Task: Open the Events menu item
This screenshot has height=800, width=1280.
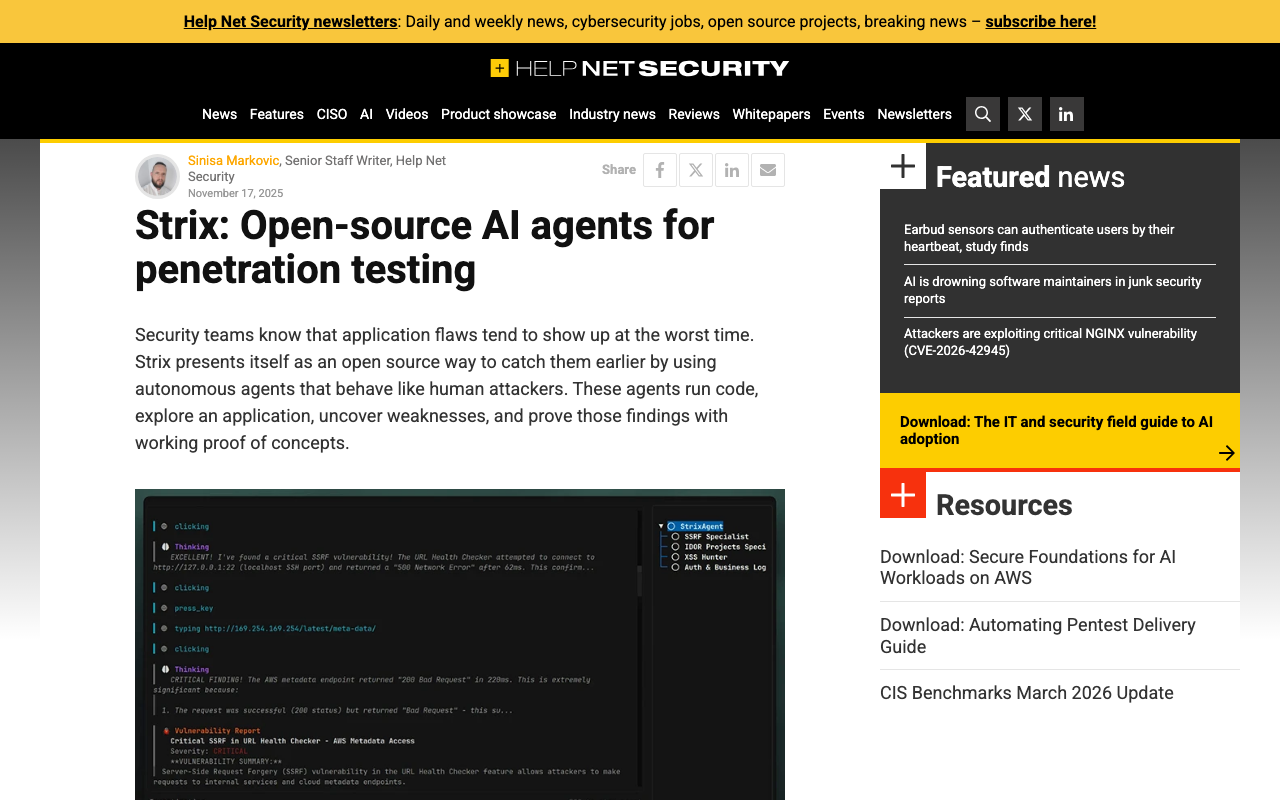Action: pos(844,114)
